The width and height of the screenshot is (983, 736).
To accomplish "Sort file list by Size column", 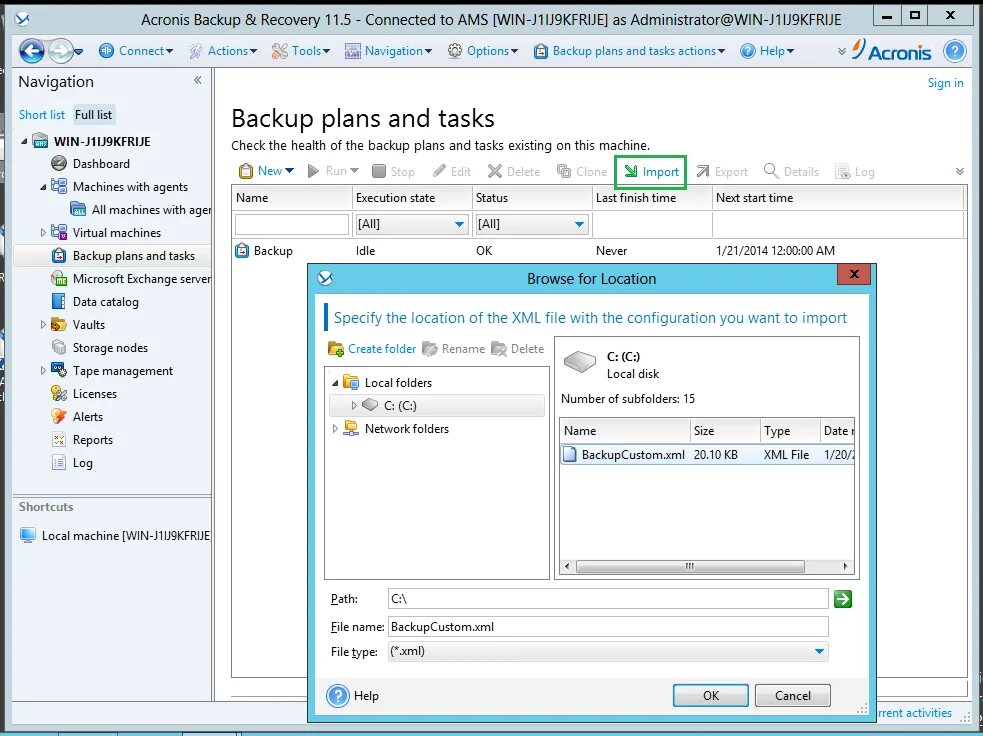I will click(725, 431).
